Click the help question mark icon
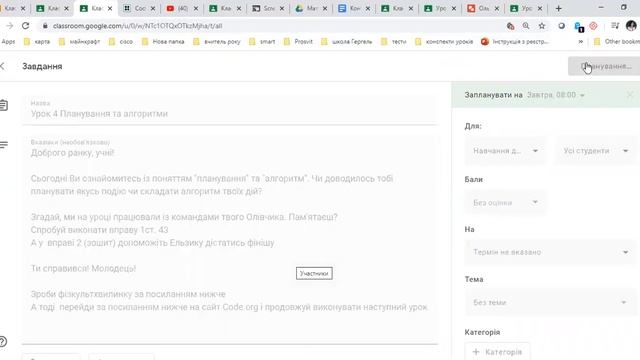Screen dimensions: 640x360 click(x=3, y=341)
